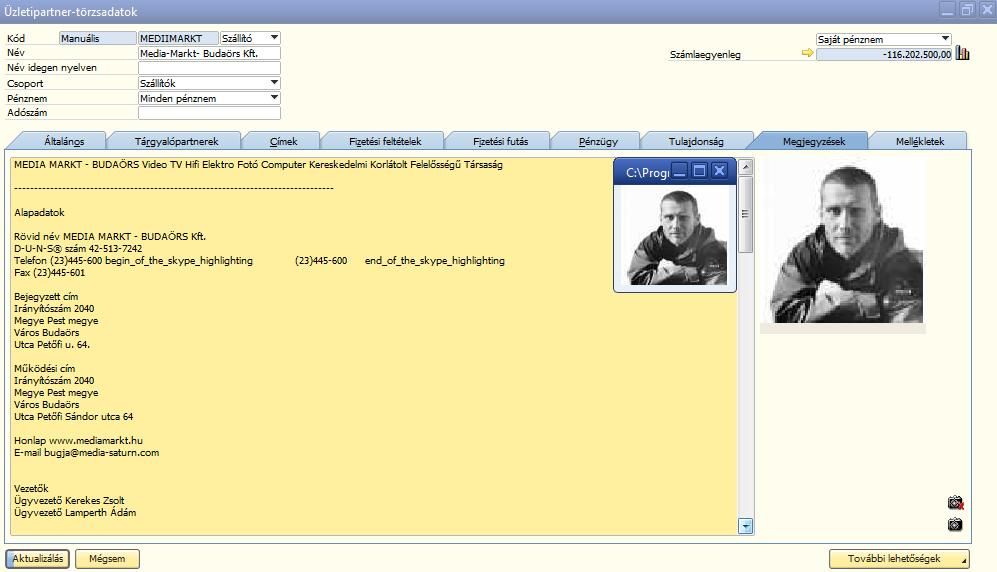Click the Rövid név MEDIA MARKT line

click(x=110, y=236)
